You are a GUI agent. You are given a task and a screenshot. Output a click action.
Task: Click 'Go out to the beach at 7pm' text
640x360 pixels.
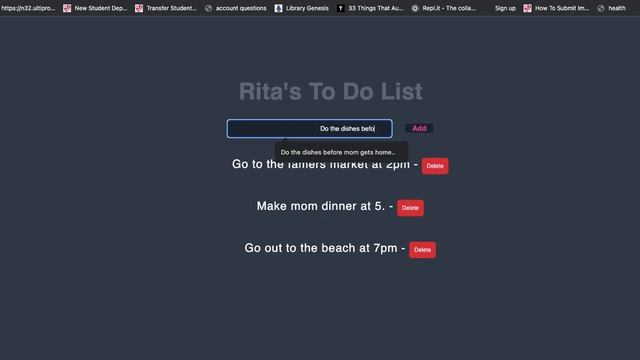click(x=321, y=248)
